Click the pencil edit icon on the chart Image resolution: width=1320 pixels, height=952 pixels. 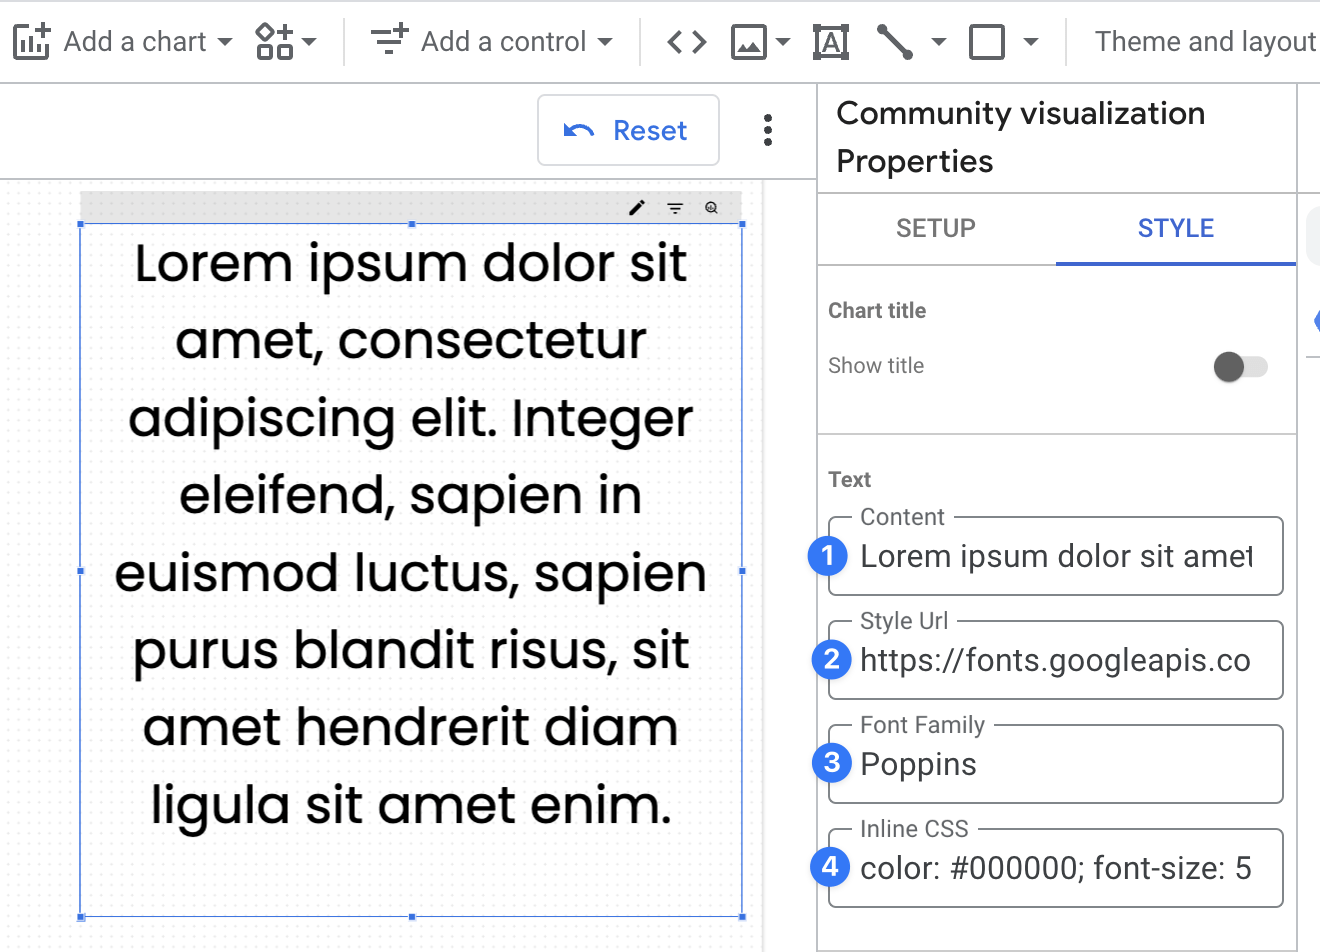637,208
